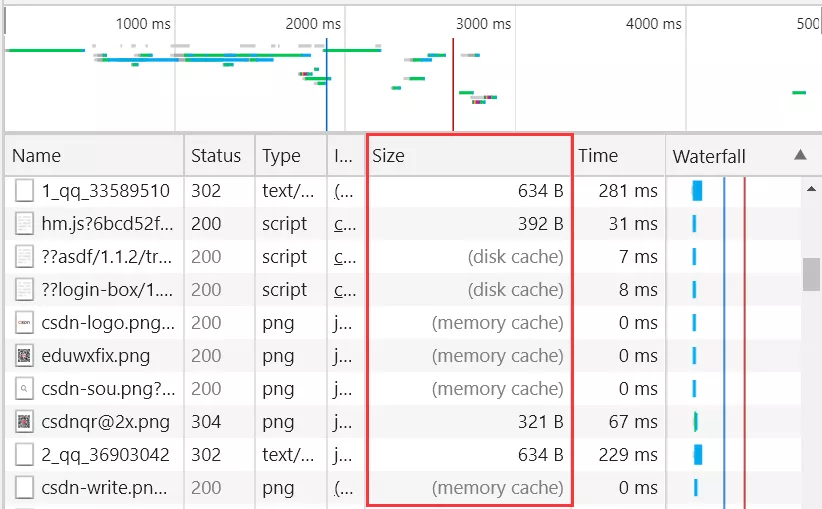Click the 634 B size of 1_qq_33589510
The width and height of the screenshot is (822, 509).
[540, 191]
